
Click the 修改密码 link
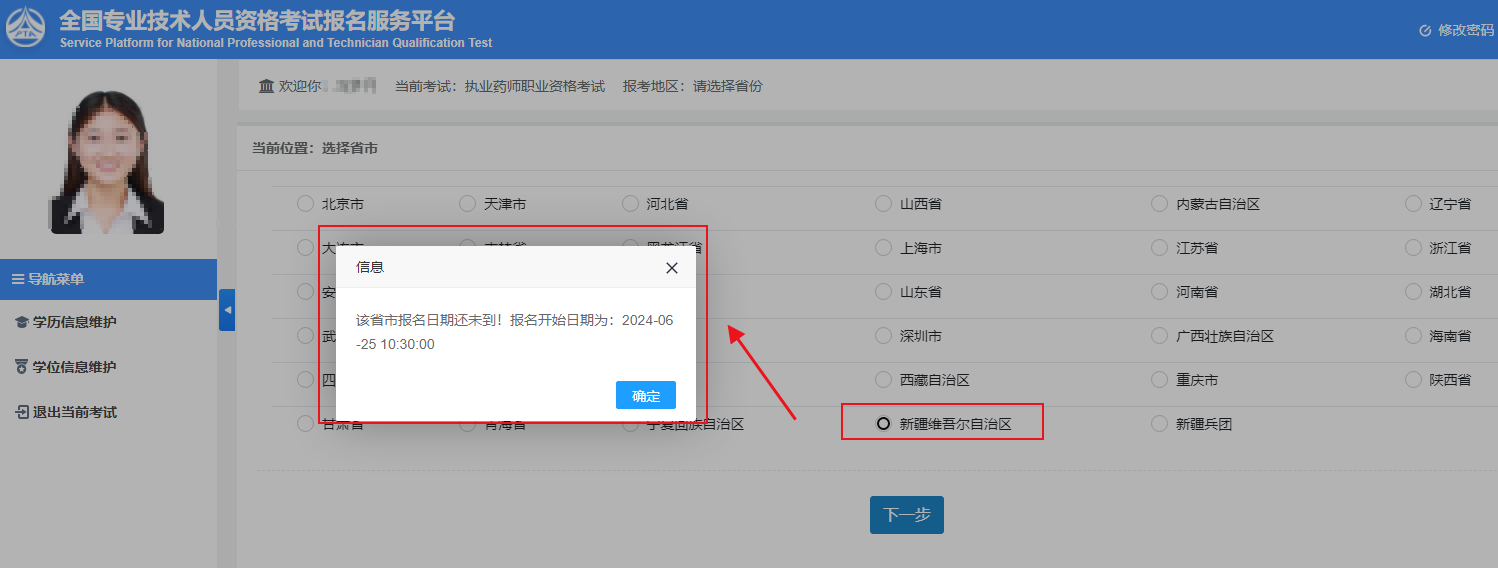point(1465,31)
